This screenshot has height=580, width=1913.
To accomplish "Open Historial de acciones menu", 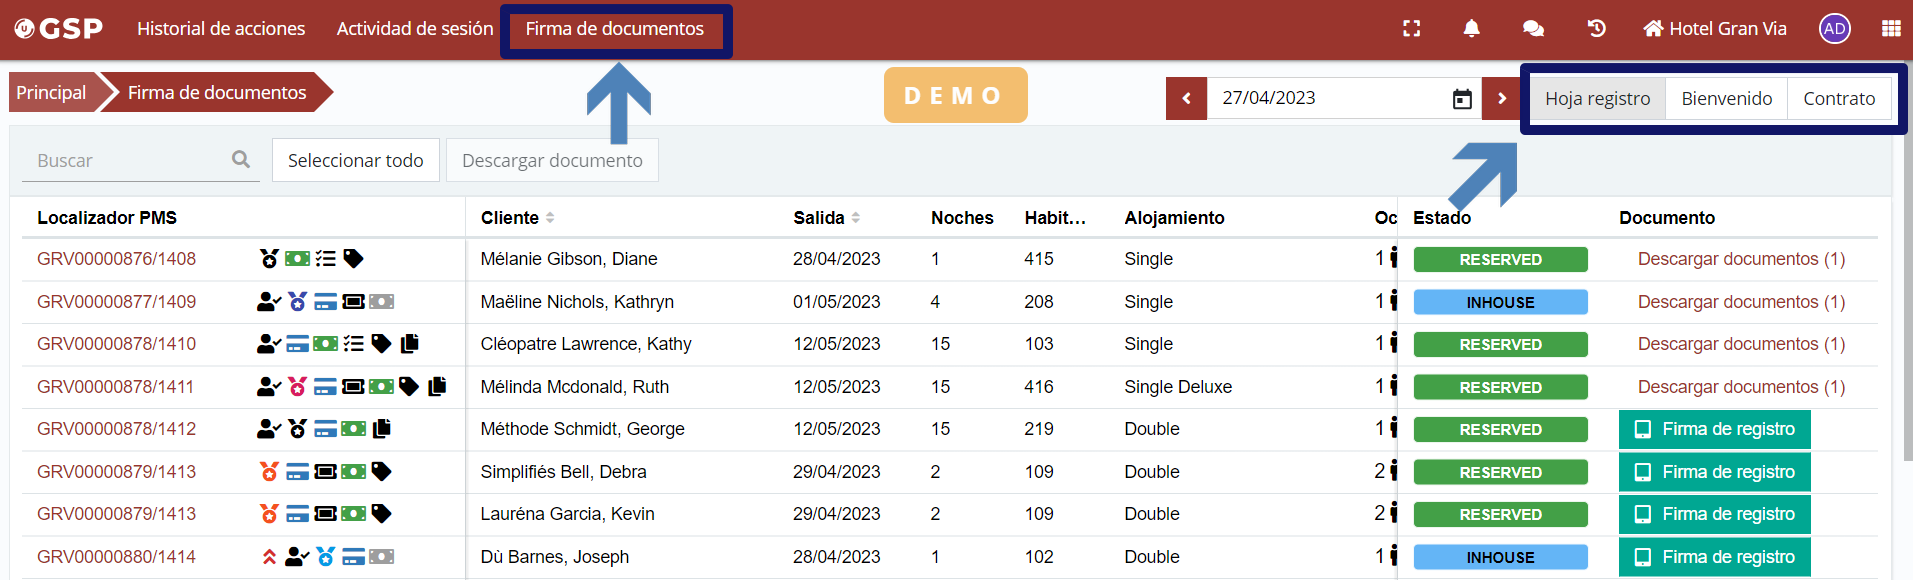I will pyautogui.click(x=221, y=29).
